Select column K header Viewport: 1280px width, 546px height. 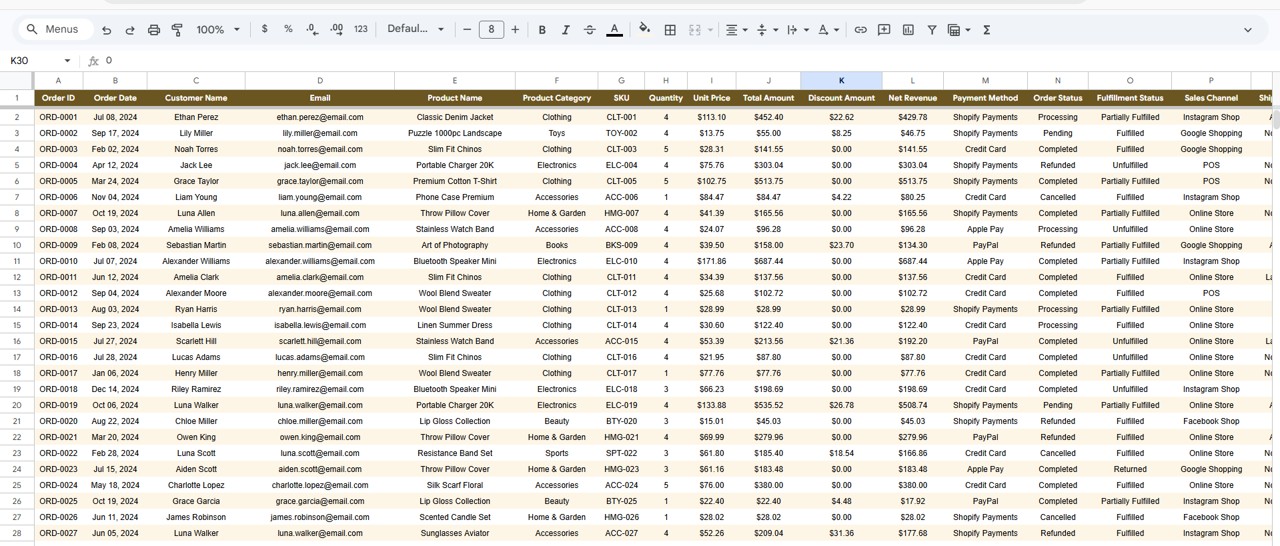point(841,80)
